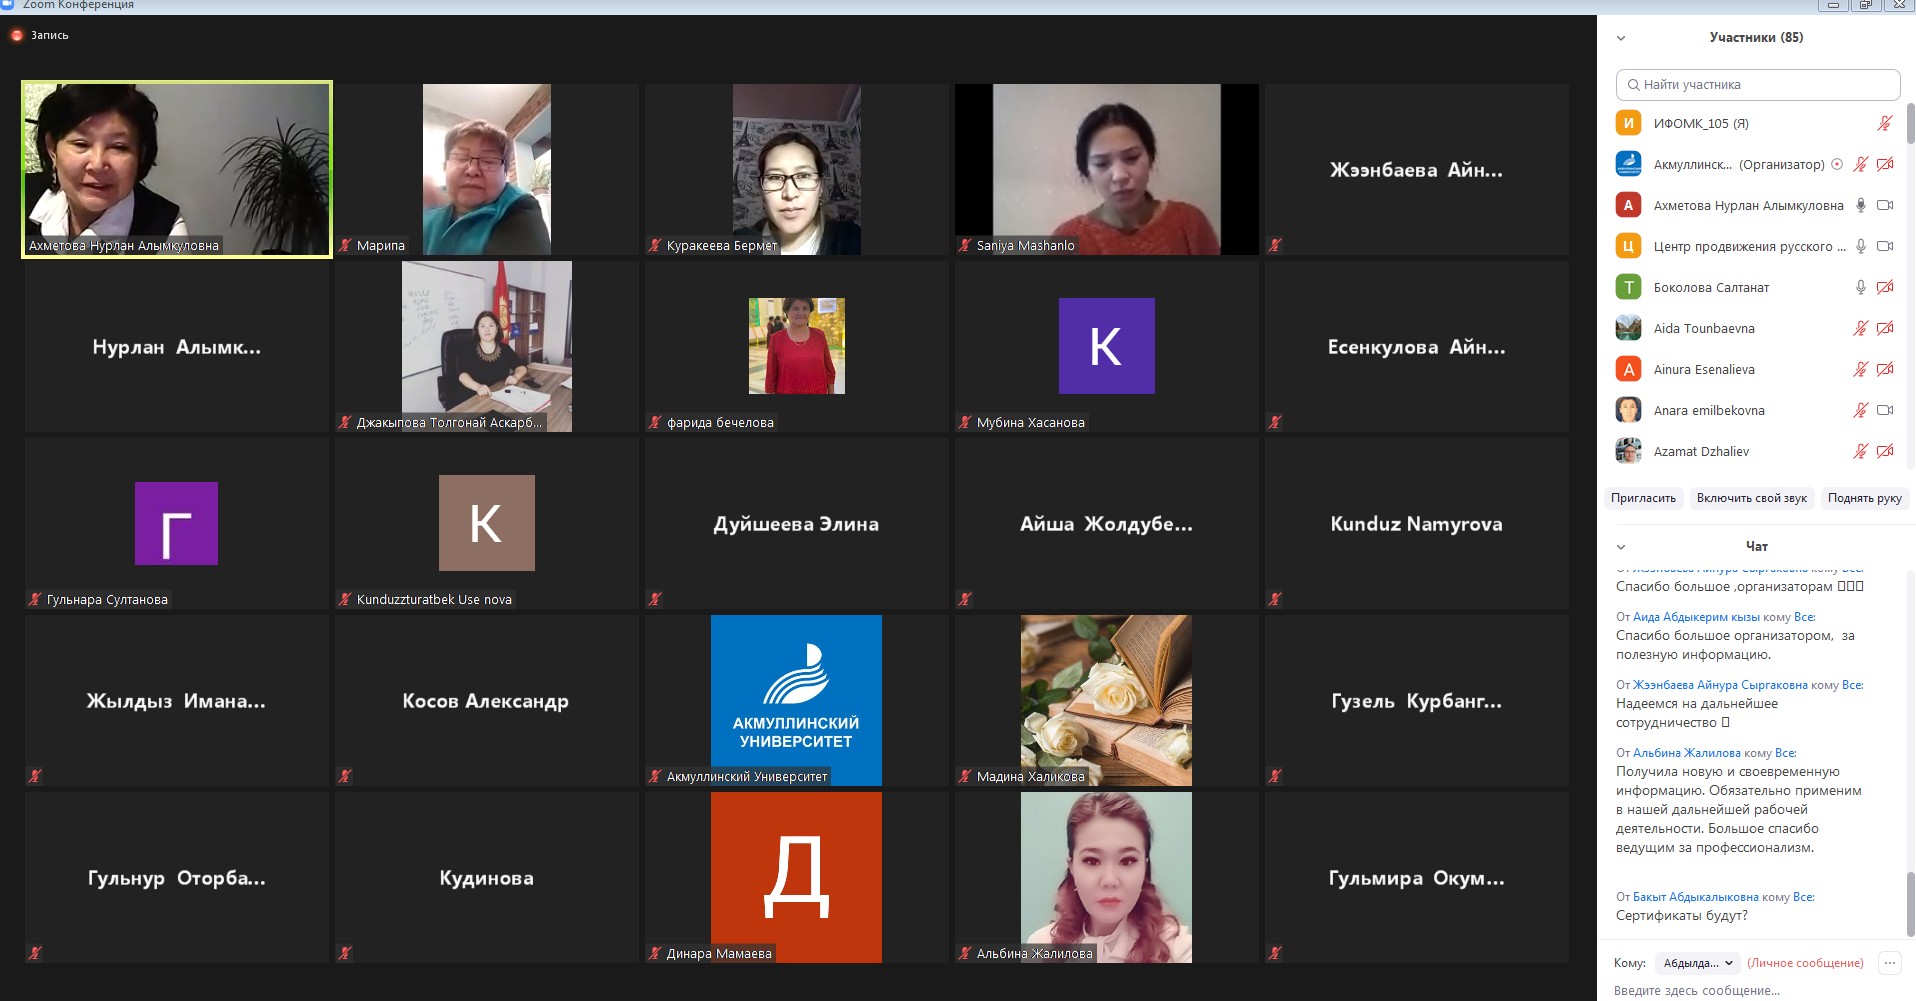The width and height of the screenshot is (1916, 1001).
Task: Click camera icon next to Ахметова Нурлан Алымкуловна
Action: tap(1885, 206)
